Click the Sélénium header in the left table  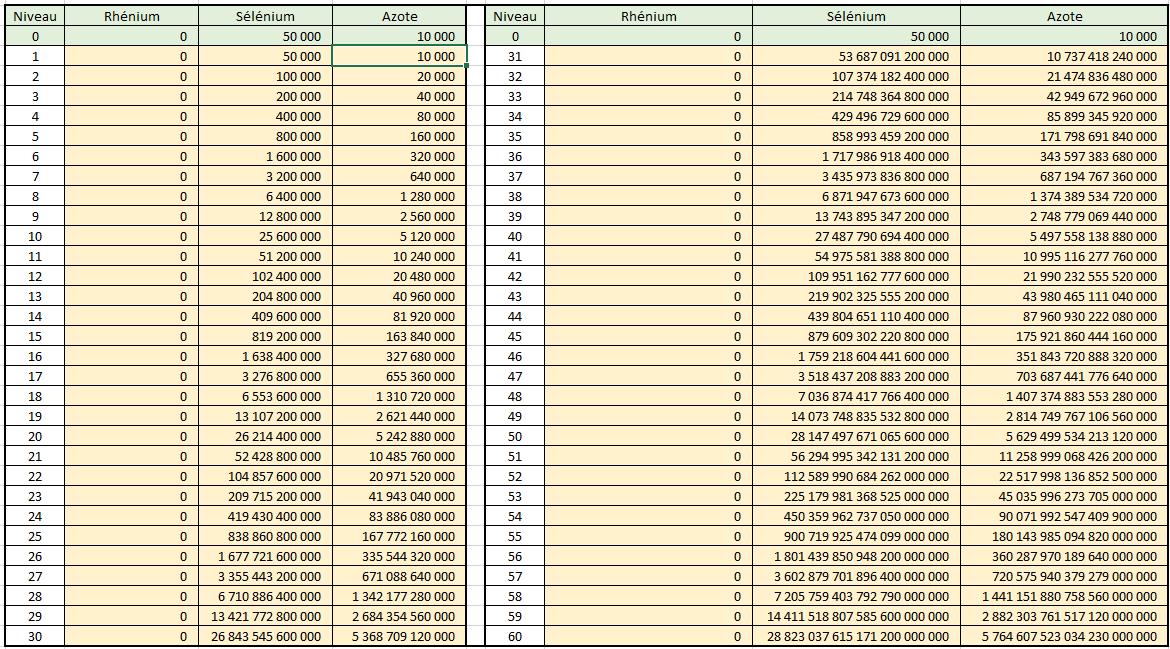pos(265,16)
